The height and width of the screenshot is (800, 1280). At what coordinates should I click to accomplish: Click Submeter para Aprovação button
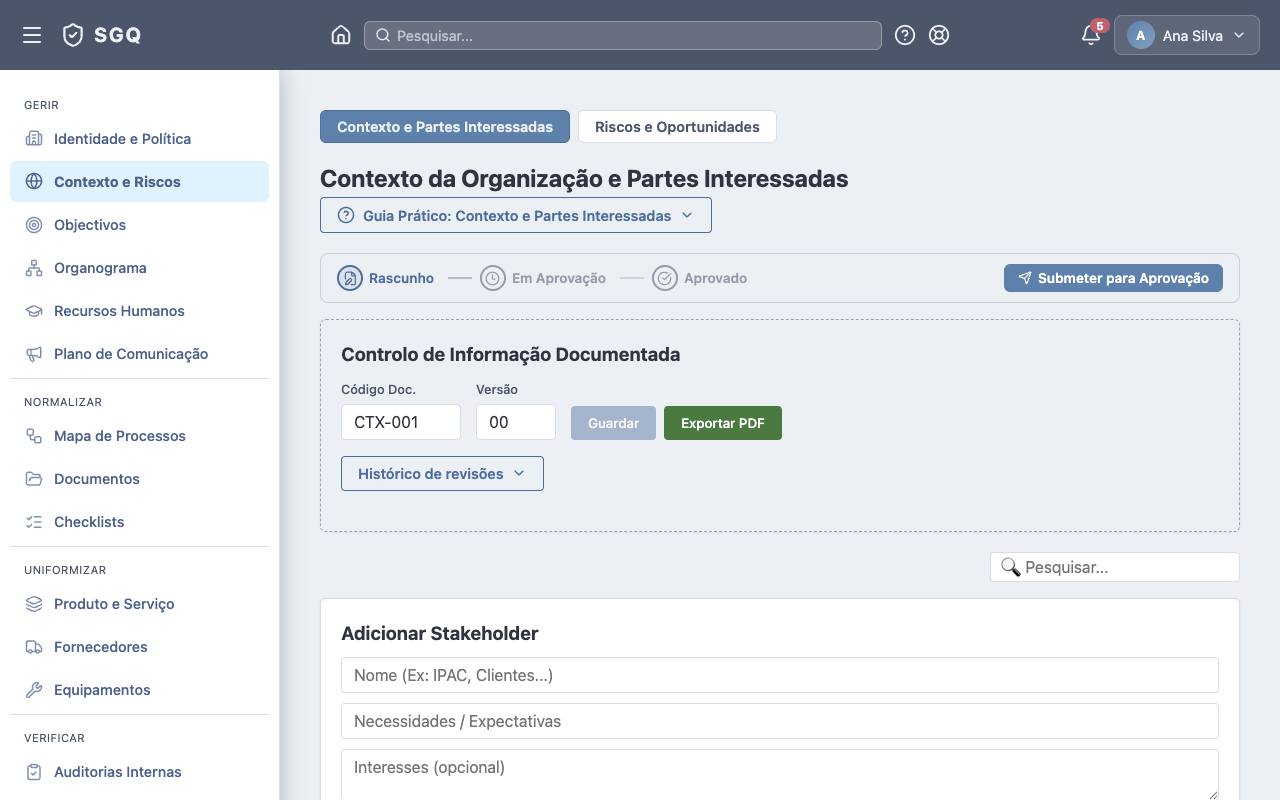pos(1113,278)
